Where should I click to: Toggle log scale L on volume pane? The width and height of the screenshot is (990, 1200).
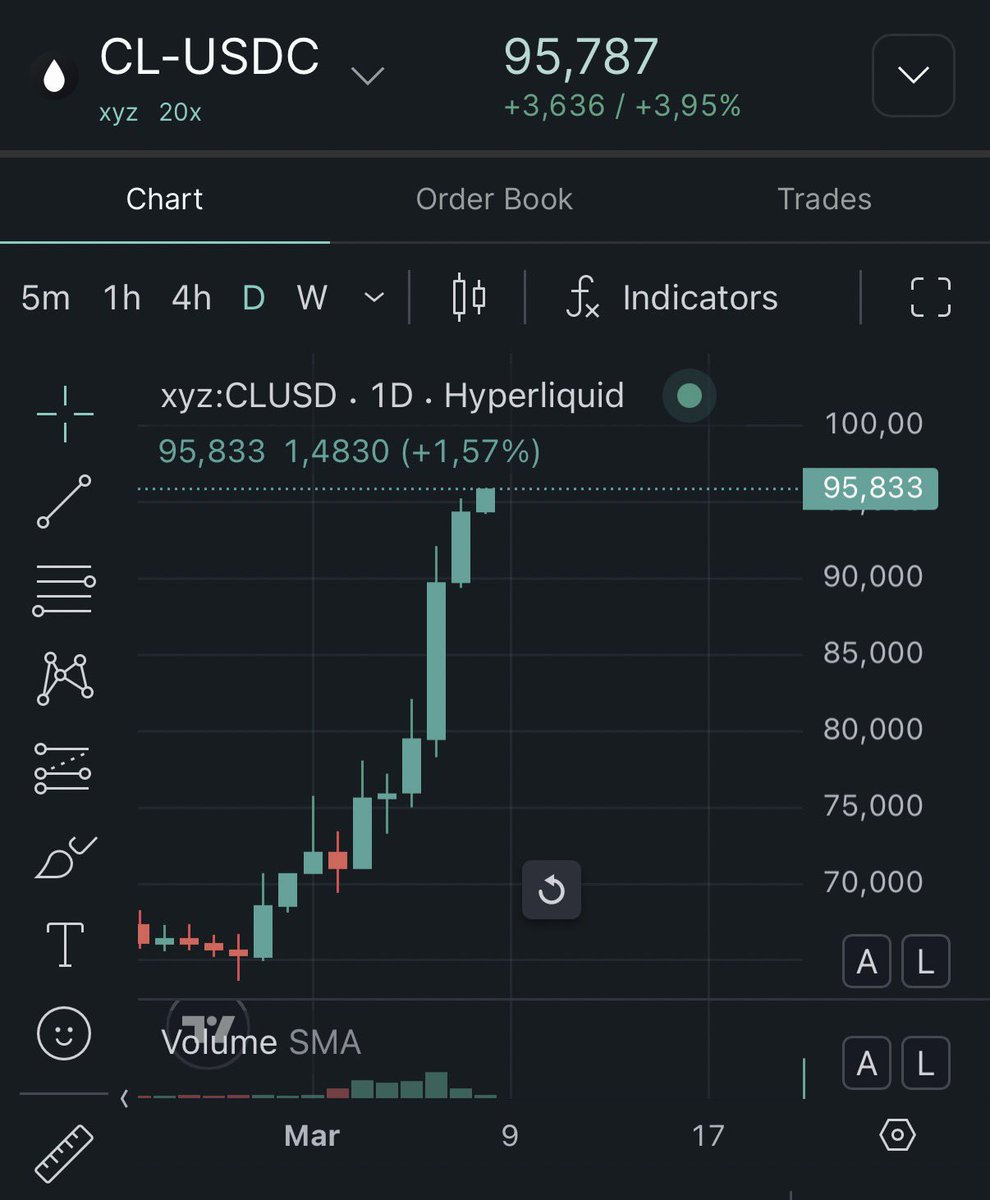(925, 1063)
